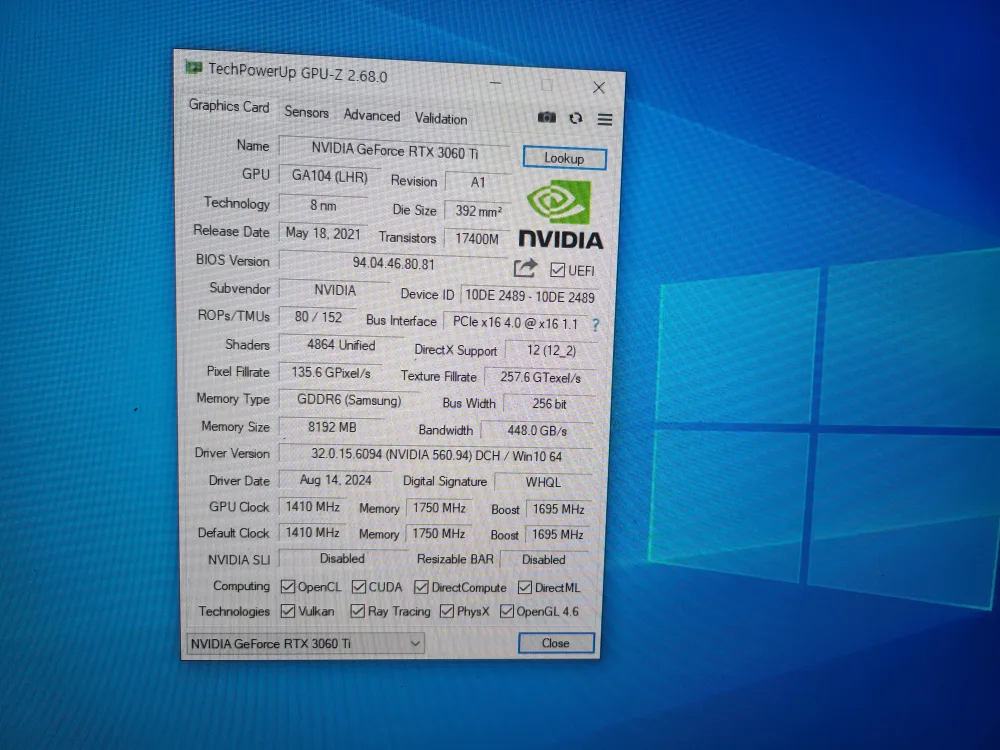Click the Bandwidth field 448.0 GB/s
The height and width of the screenshot is (750, 1000).
[x=538, y=430]
